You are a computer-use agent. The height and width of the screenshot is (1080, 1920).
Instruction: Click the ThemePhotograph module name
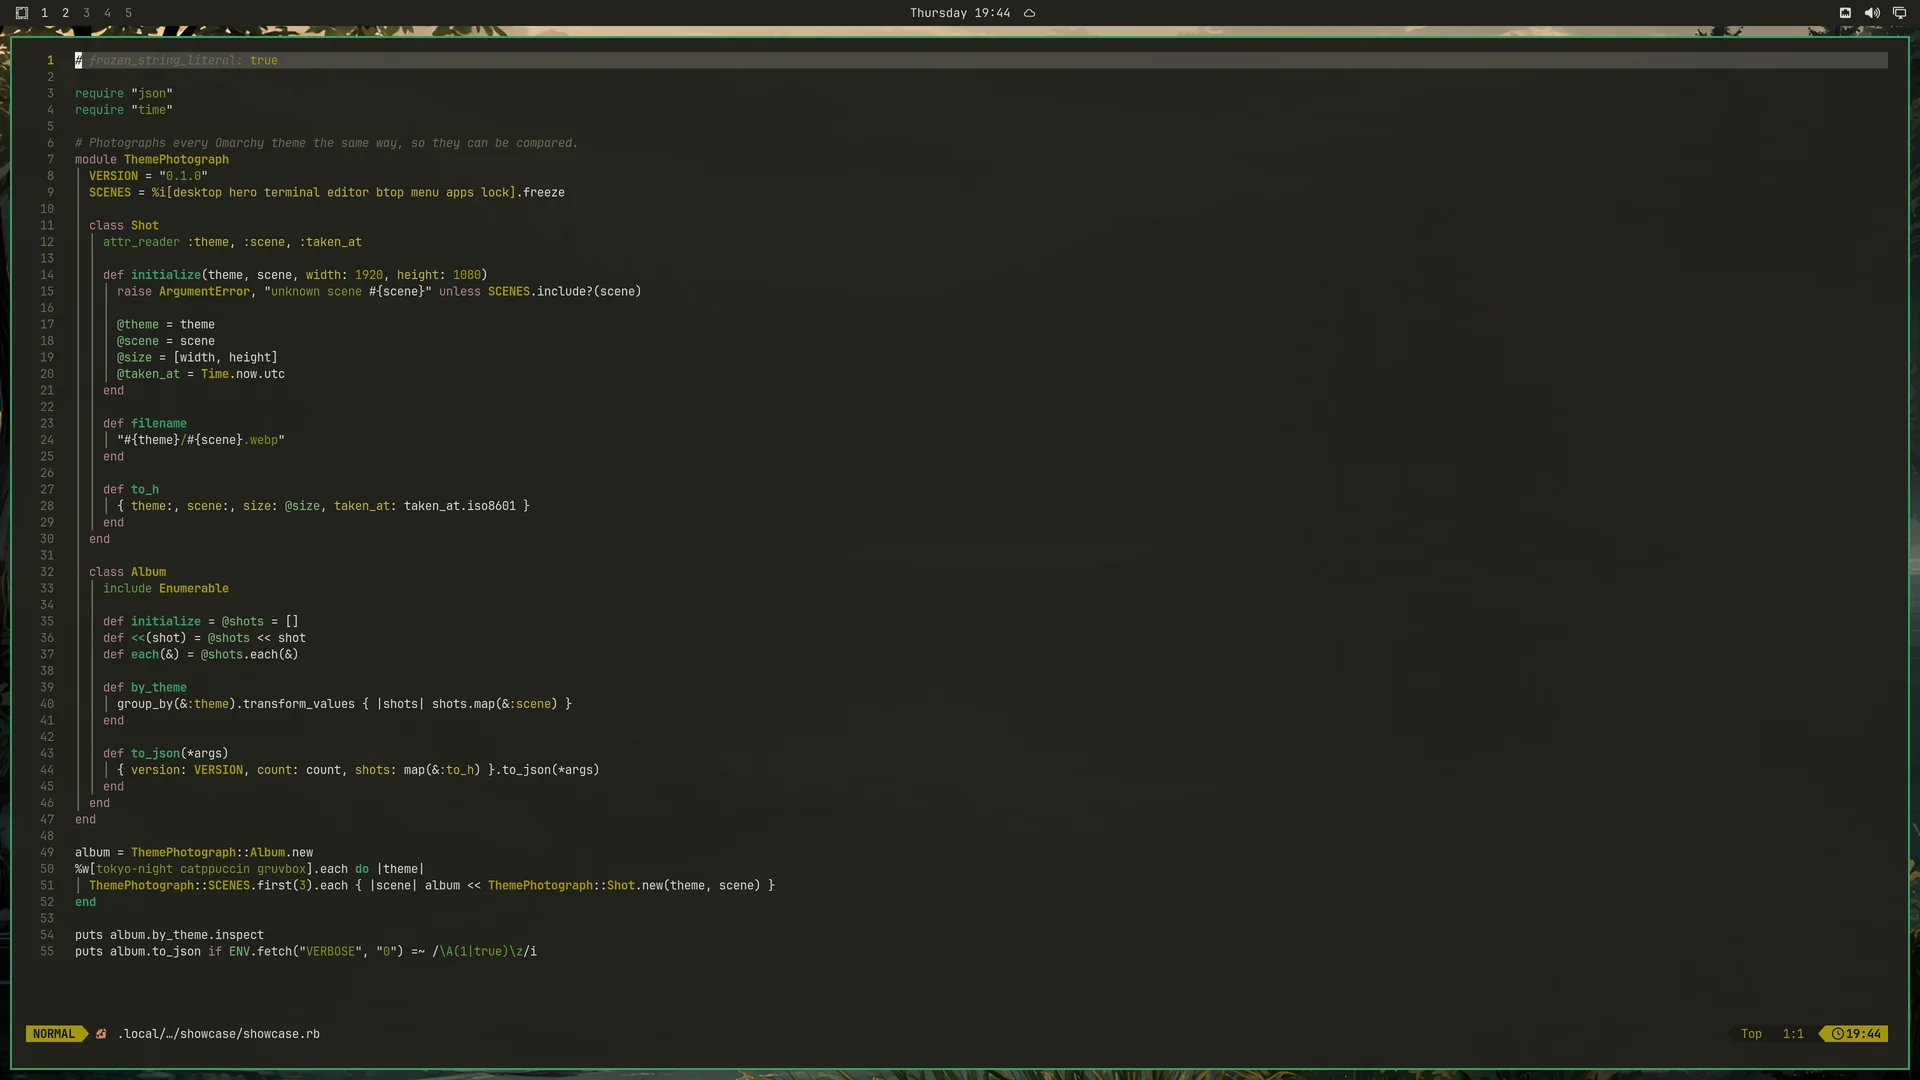[x=176, y=159]
